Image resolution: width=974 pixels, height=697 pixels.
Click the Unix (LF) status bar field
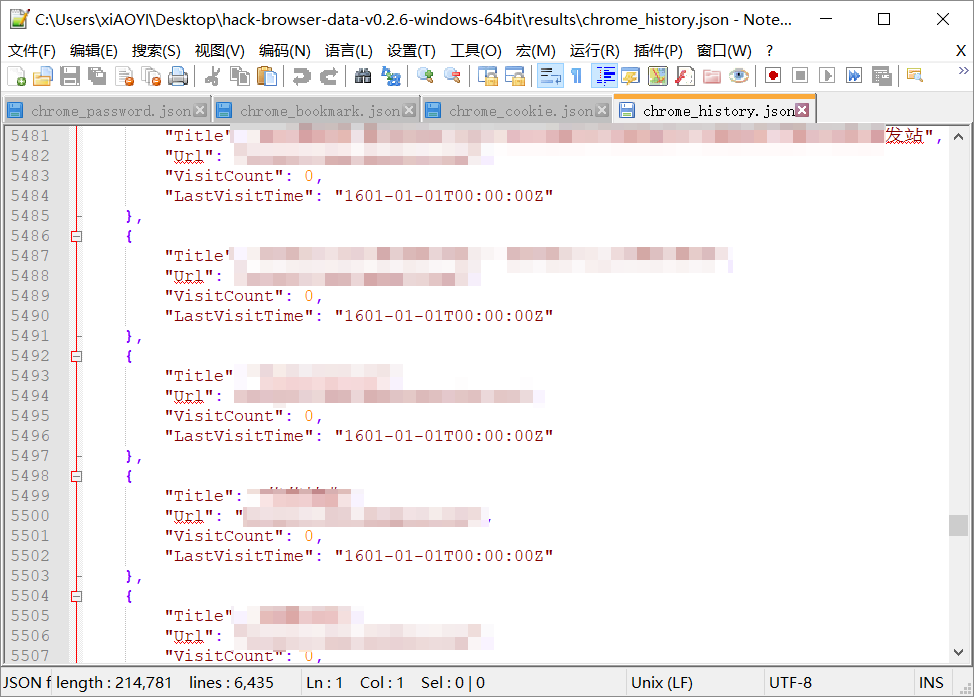pyautogui.click(x=695, y=683)
